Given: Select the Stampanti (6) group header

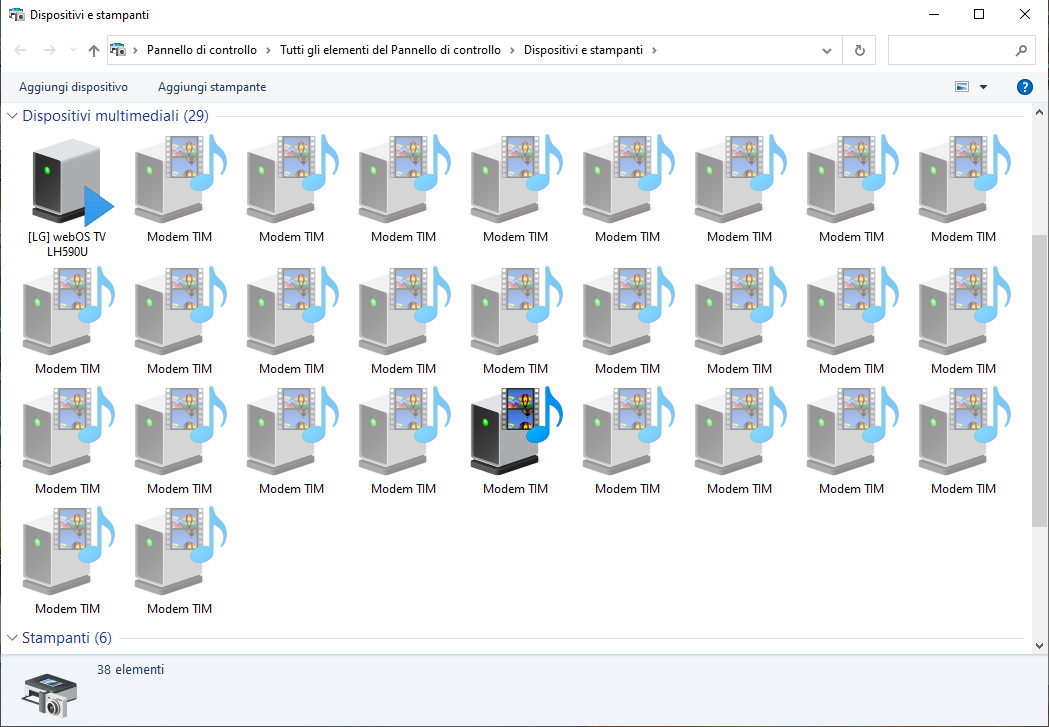Looking at the screenshot, I should (67, 638).
